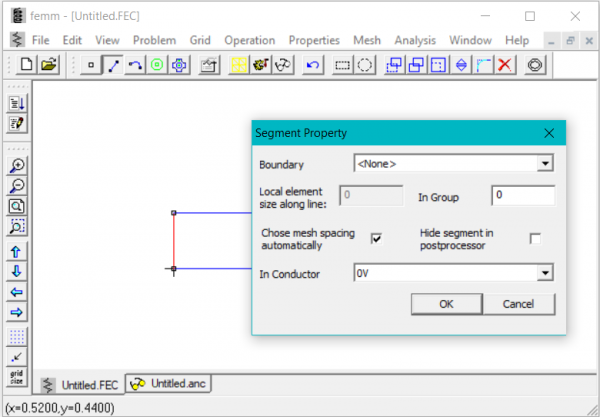The image size is (600, 417).
Task: Pan view left with arrow icon
Action: point(17,292)
